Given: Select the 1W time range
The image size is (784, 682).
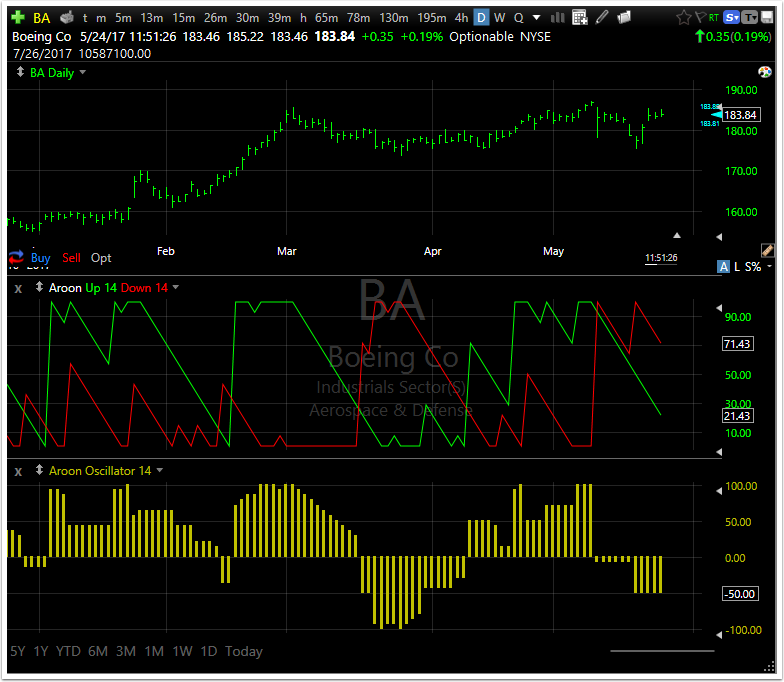Looking at the screenshot, I should [182, 651].
